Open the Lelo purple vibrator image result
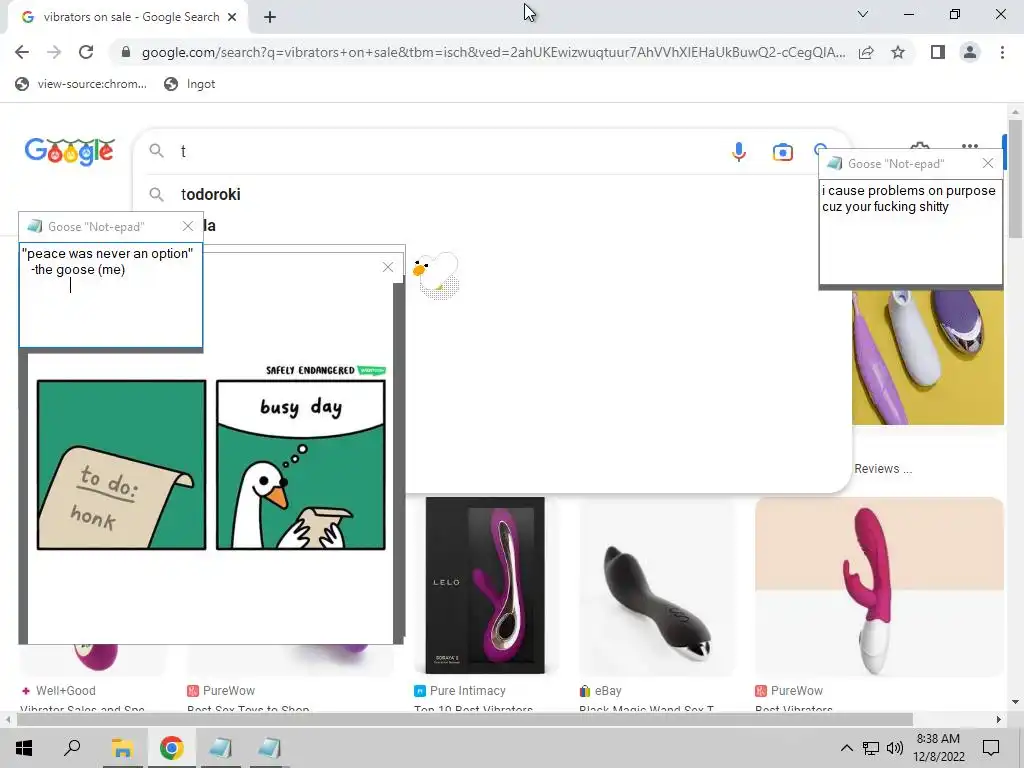 [485, 585]
